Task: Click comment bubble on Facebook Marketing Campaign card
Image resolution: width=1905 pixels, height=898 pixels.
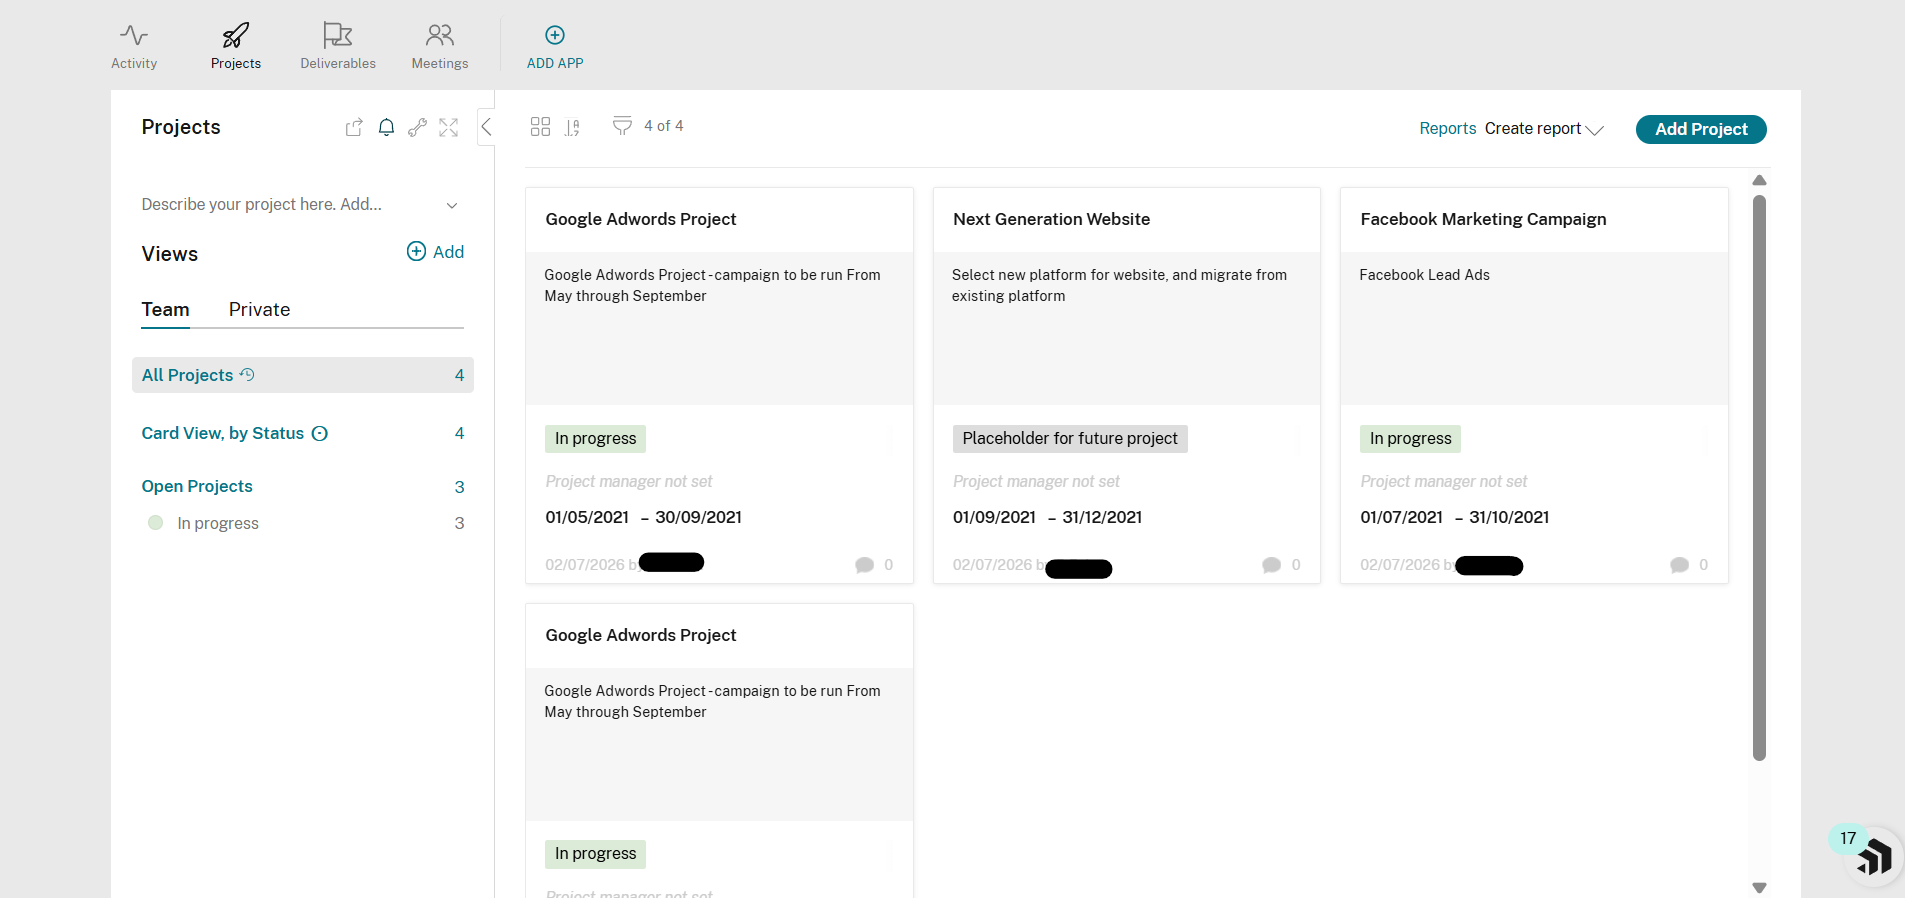Action: (x=1680, y=565)
